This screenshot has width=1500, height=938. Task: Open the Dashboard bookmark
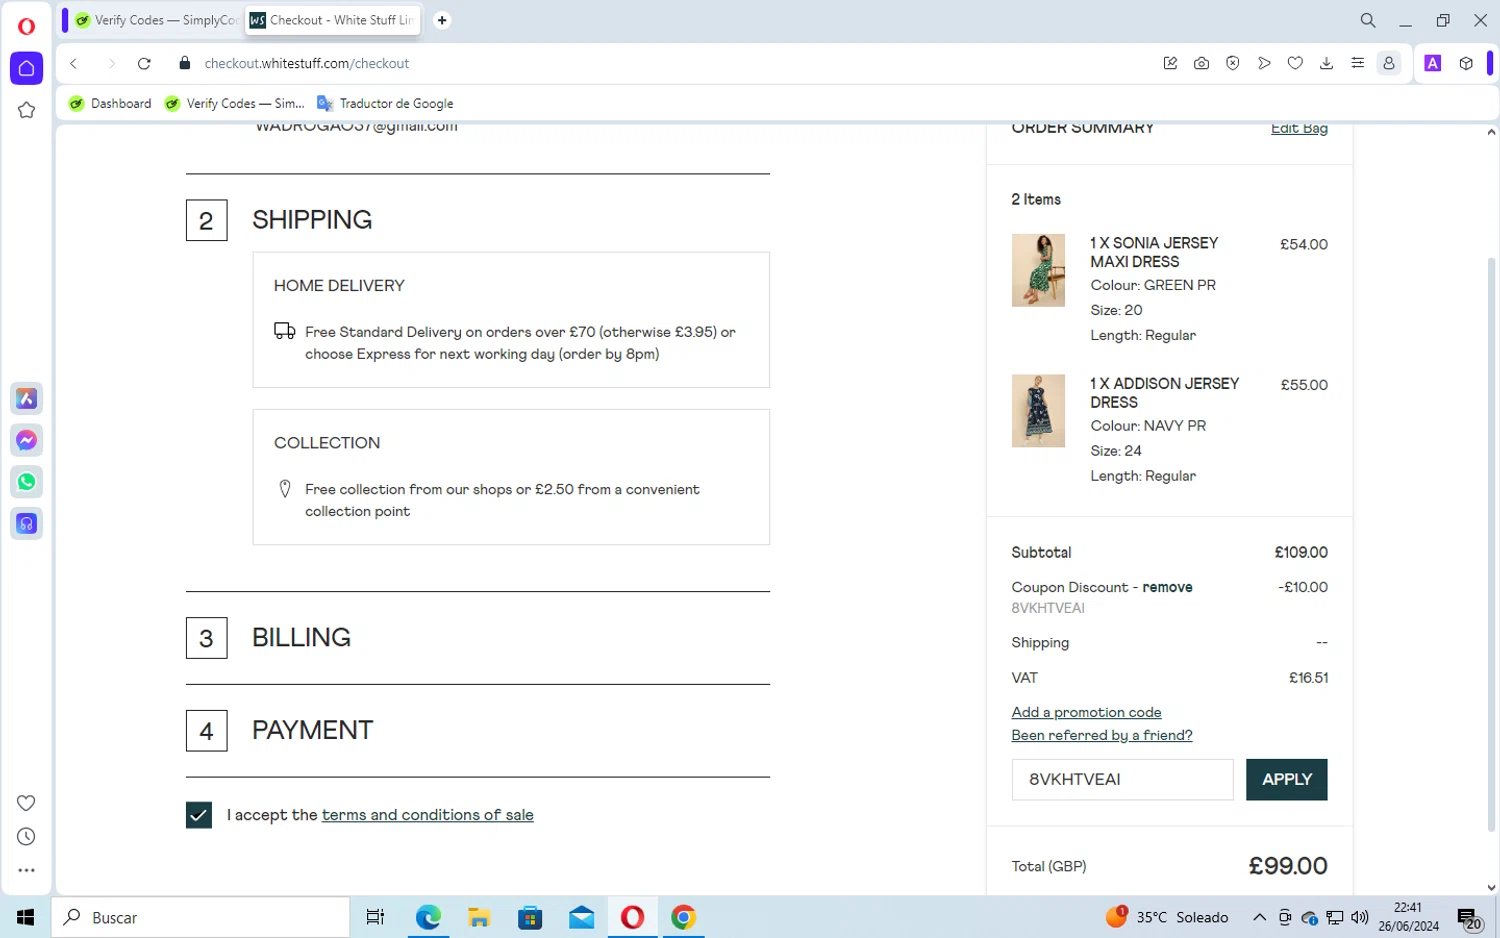point(110,103)
